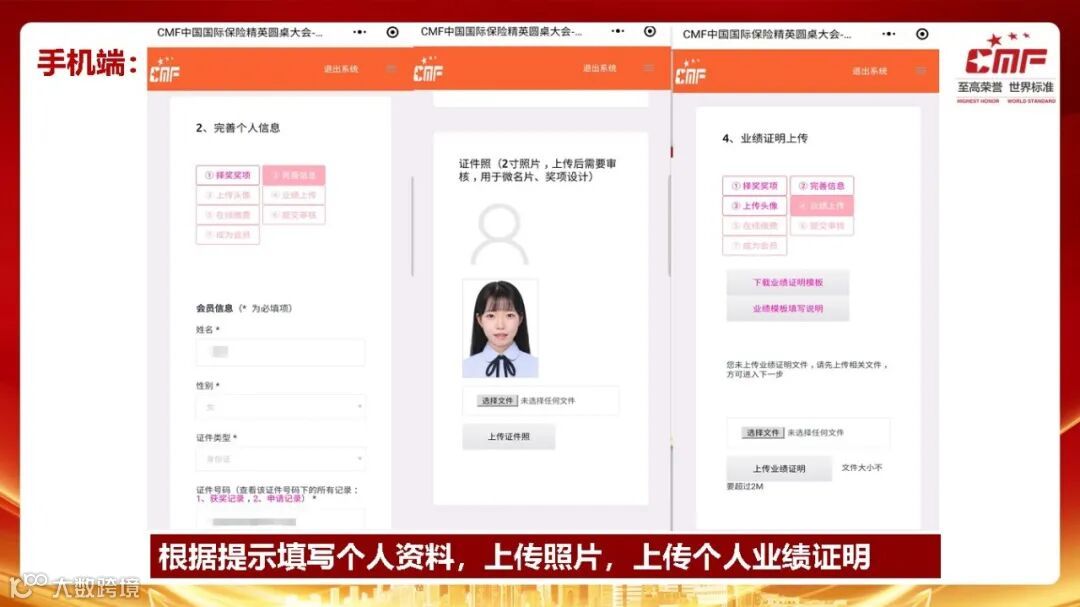Select step ① 择奖奖项 on the right phone screen
1080x607 pixels.
[755, 185]
